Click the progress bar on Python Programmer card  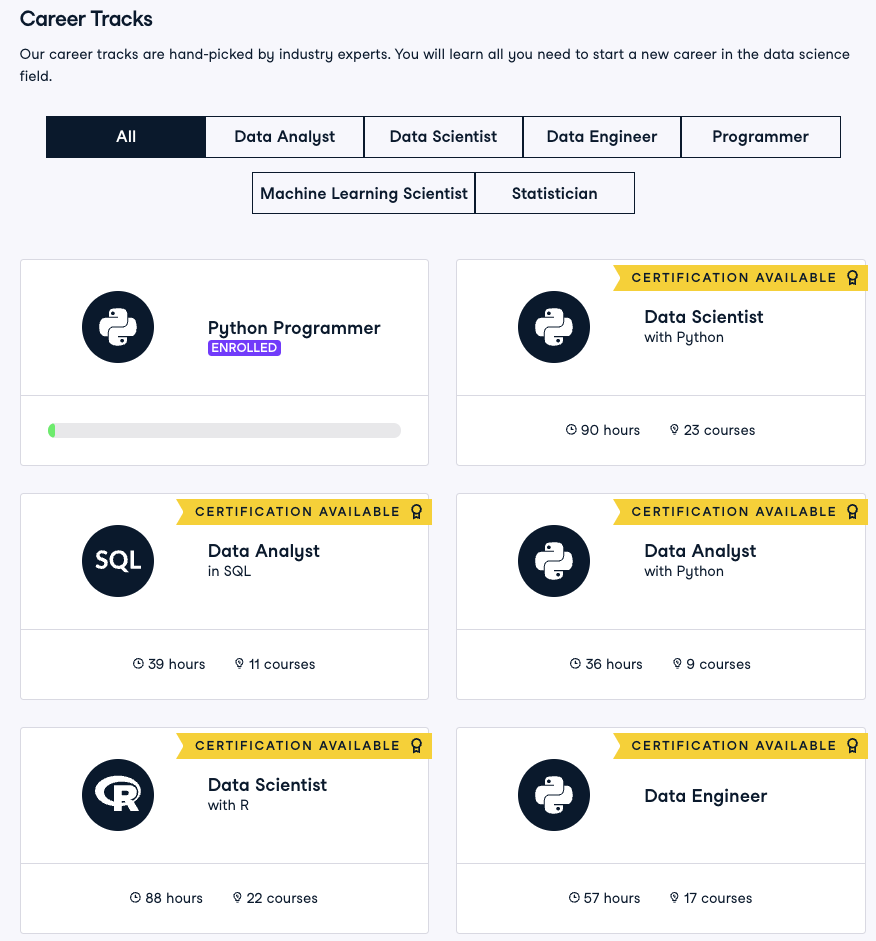point(224,430)
